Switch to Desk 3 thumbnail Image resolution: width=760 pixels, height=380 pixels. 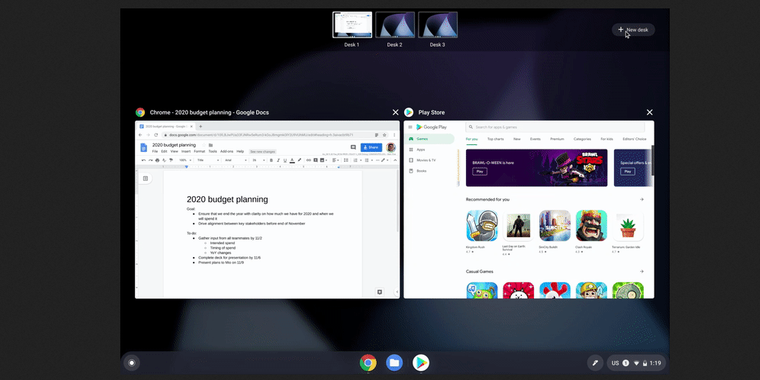pos(437,25)
